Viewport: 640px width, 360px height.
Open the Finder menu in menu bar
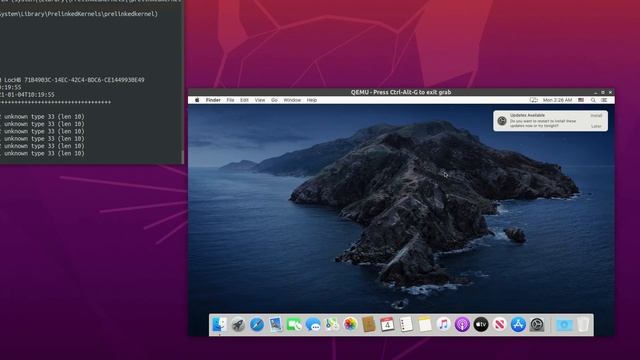213,100
